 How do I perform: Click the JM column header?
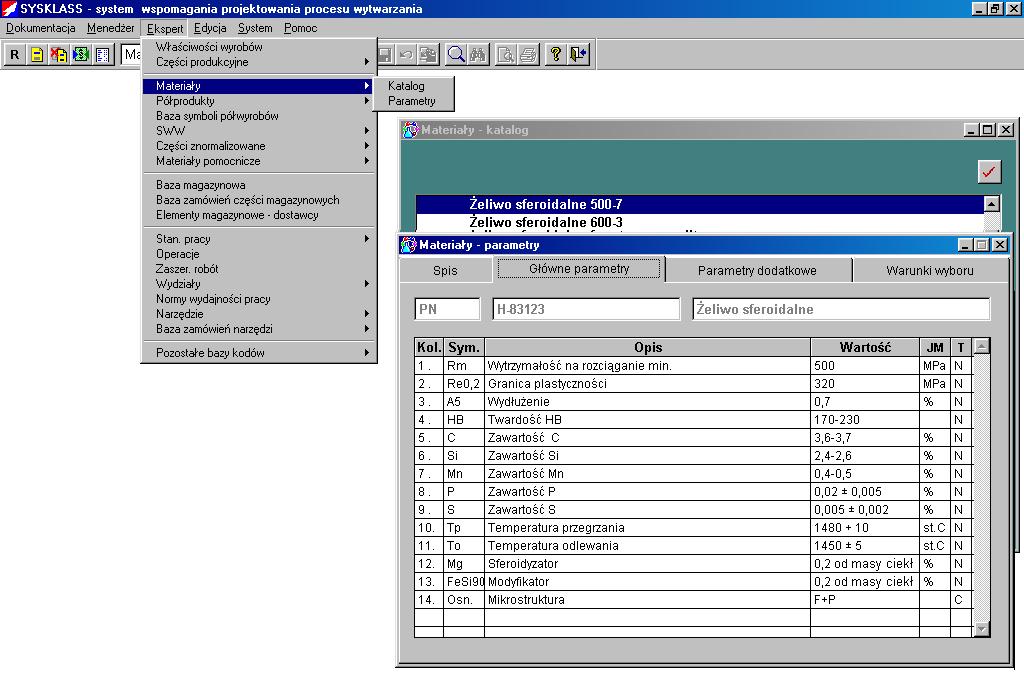(935, 347)
